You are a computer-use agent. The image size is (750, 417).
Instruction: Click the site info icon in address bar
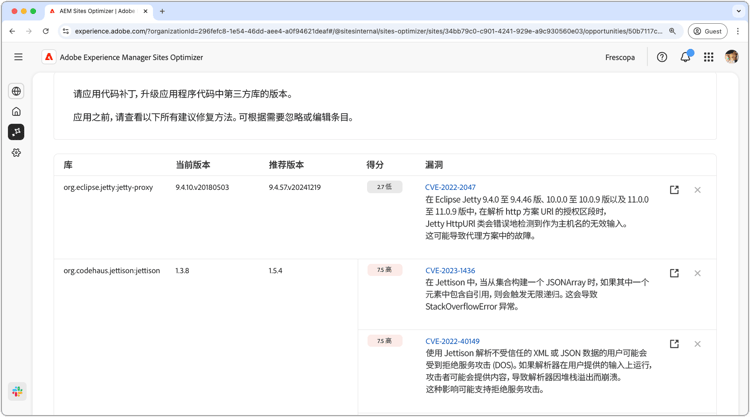point(66,31)
